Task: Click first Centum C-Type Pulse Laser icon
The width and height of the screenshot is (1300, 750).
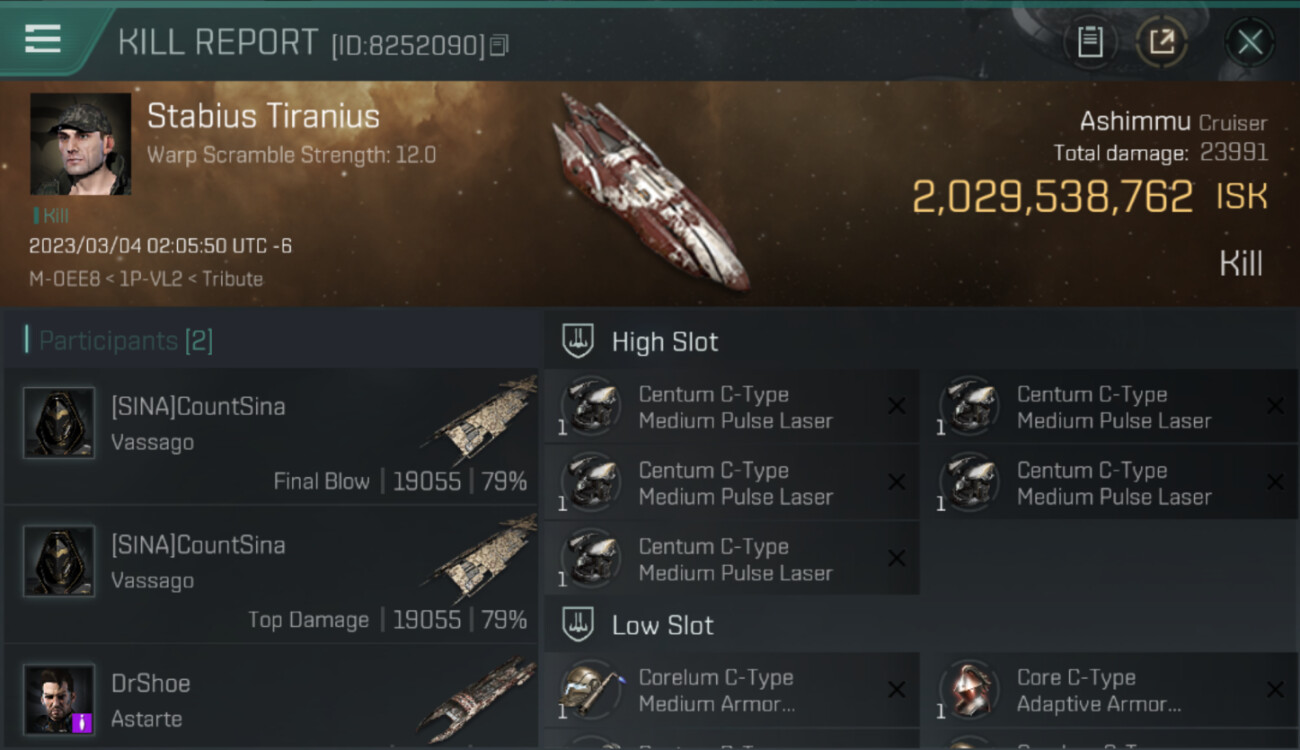Action: point(590,406)
